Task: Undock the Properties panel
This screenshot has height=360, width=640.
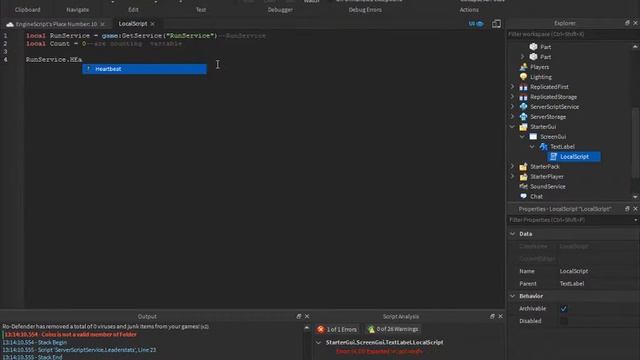Action: (627, 209)
